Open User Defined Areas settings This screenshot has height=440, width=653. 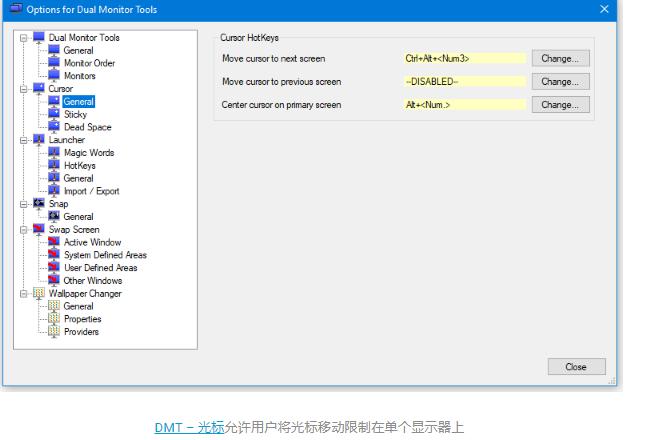[x=100, y=268]
